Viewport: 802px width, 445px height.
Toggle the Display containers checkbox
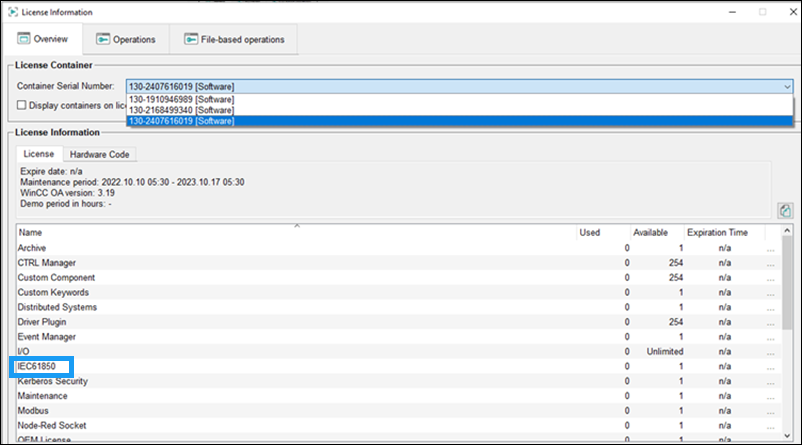pos(22,105)
